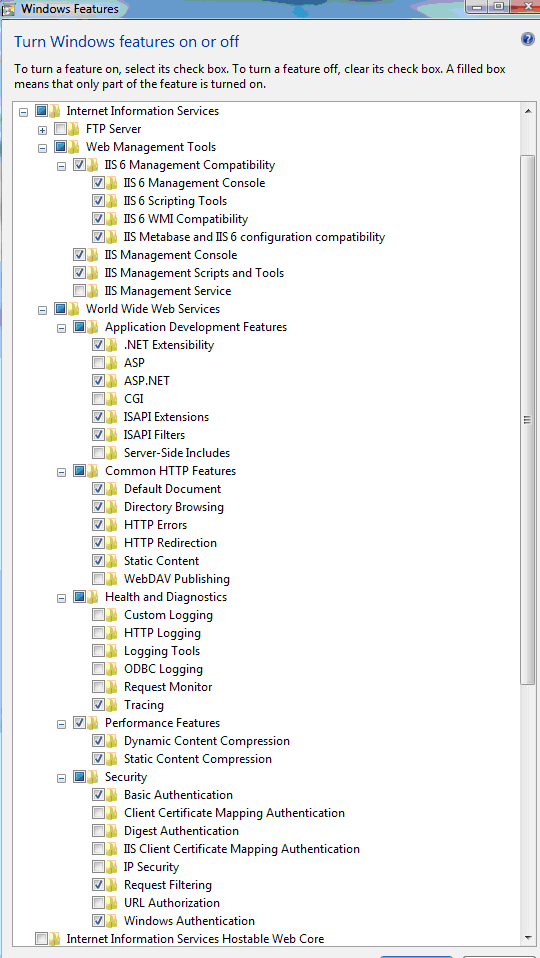Viewport: 540px width, 958px height.
Task: Expand the FTP Server node
Action: coord(42,130)
